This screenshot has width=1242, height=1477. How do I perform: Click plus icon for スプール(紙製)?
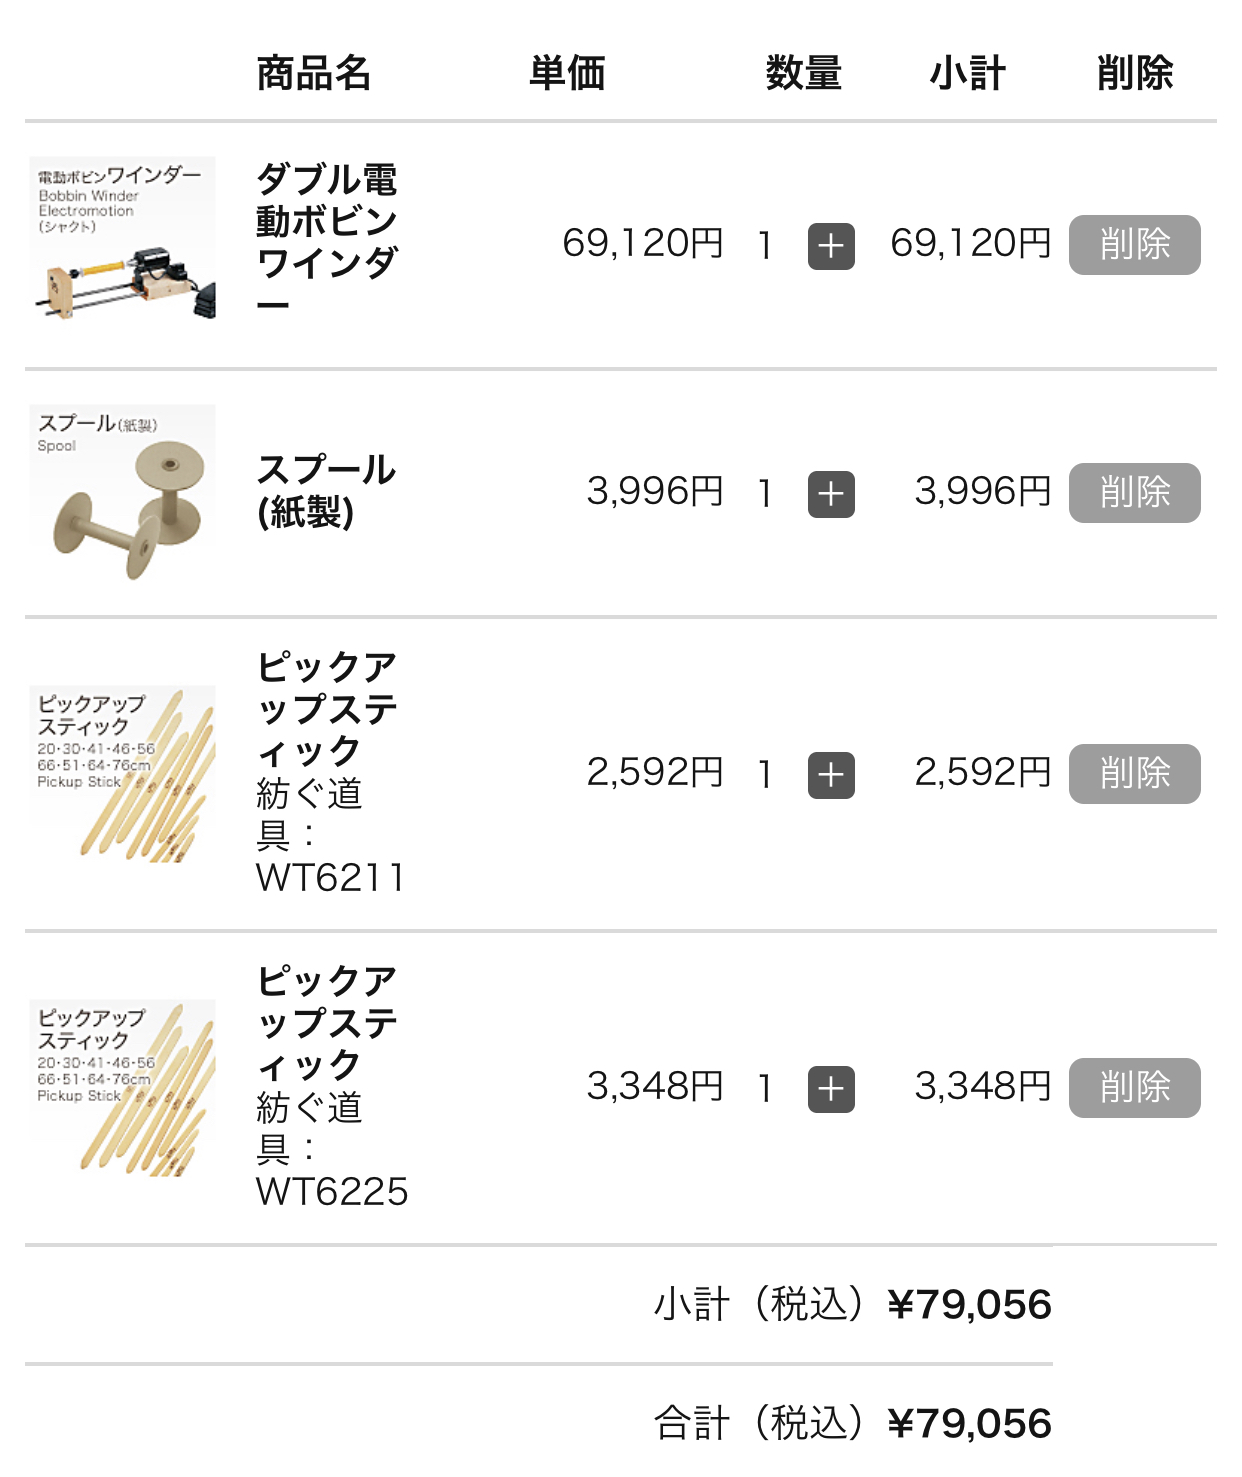tap(831, 494)
